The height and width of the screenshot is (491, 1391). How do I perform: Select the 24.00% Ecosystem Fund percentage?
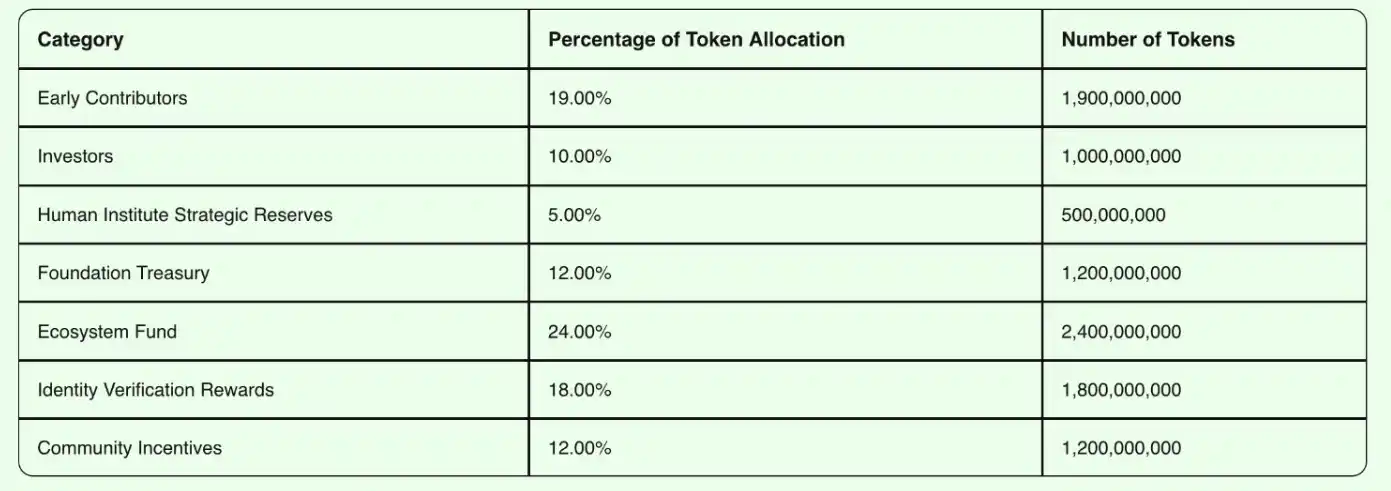579,331
